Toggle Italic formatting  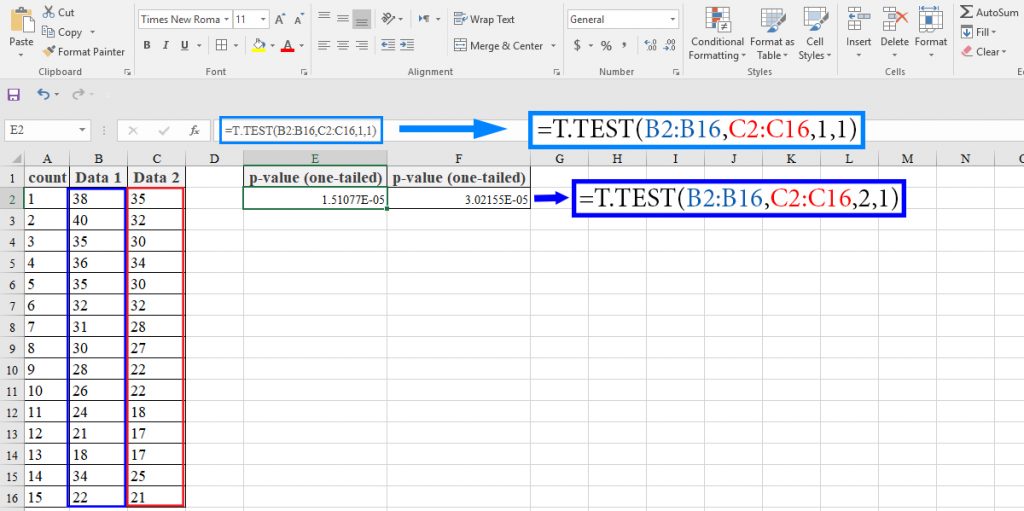click(x=165, y=46)
